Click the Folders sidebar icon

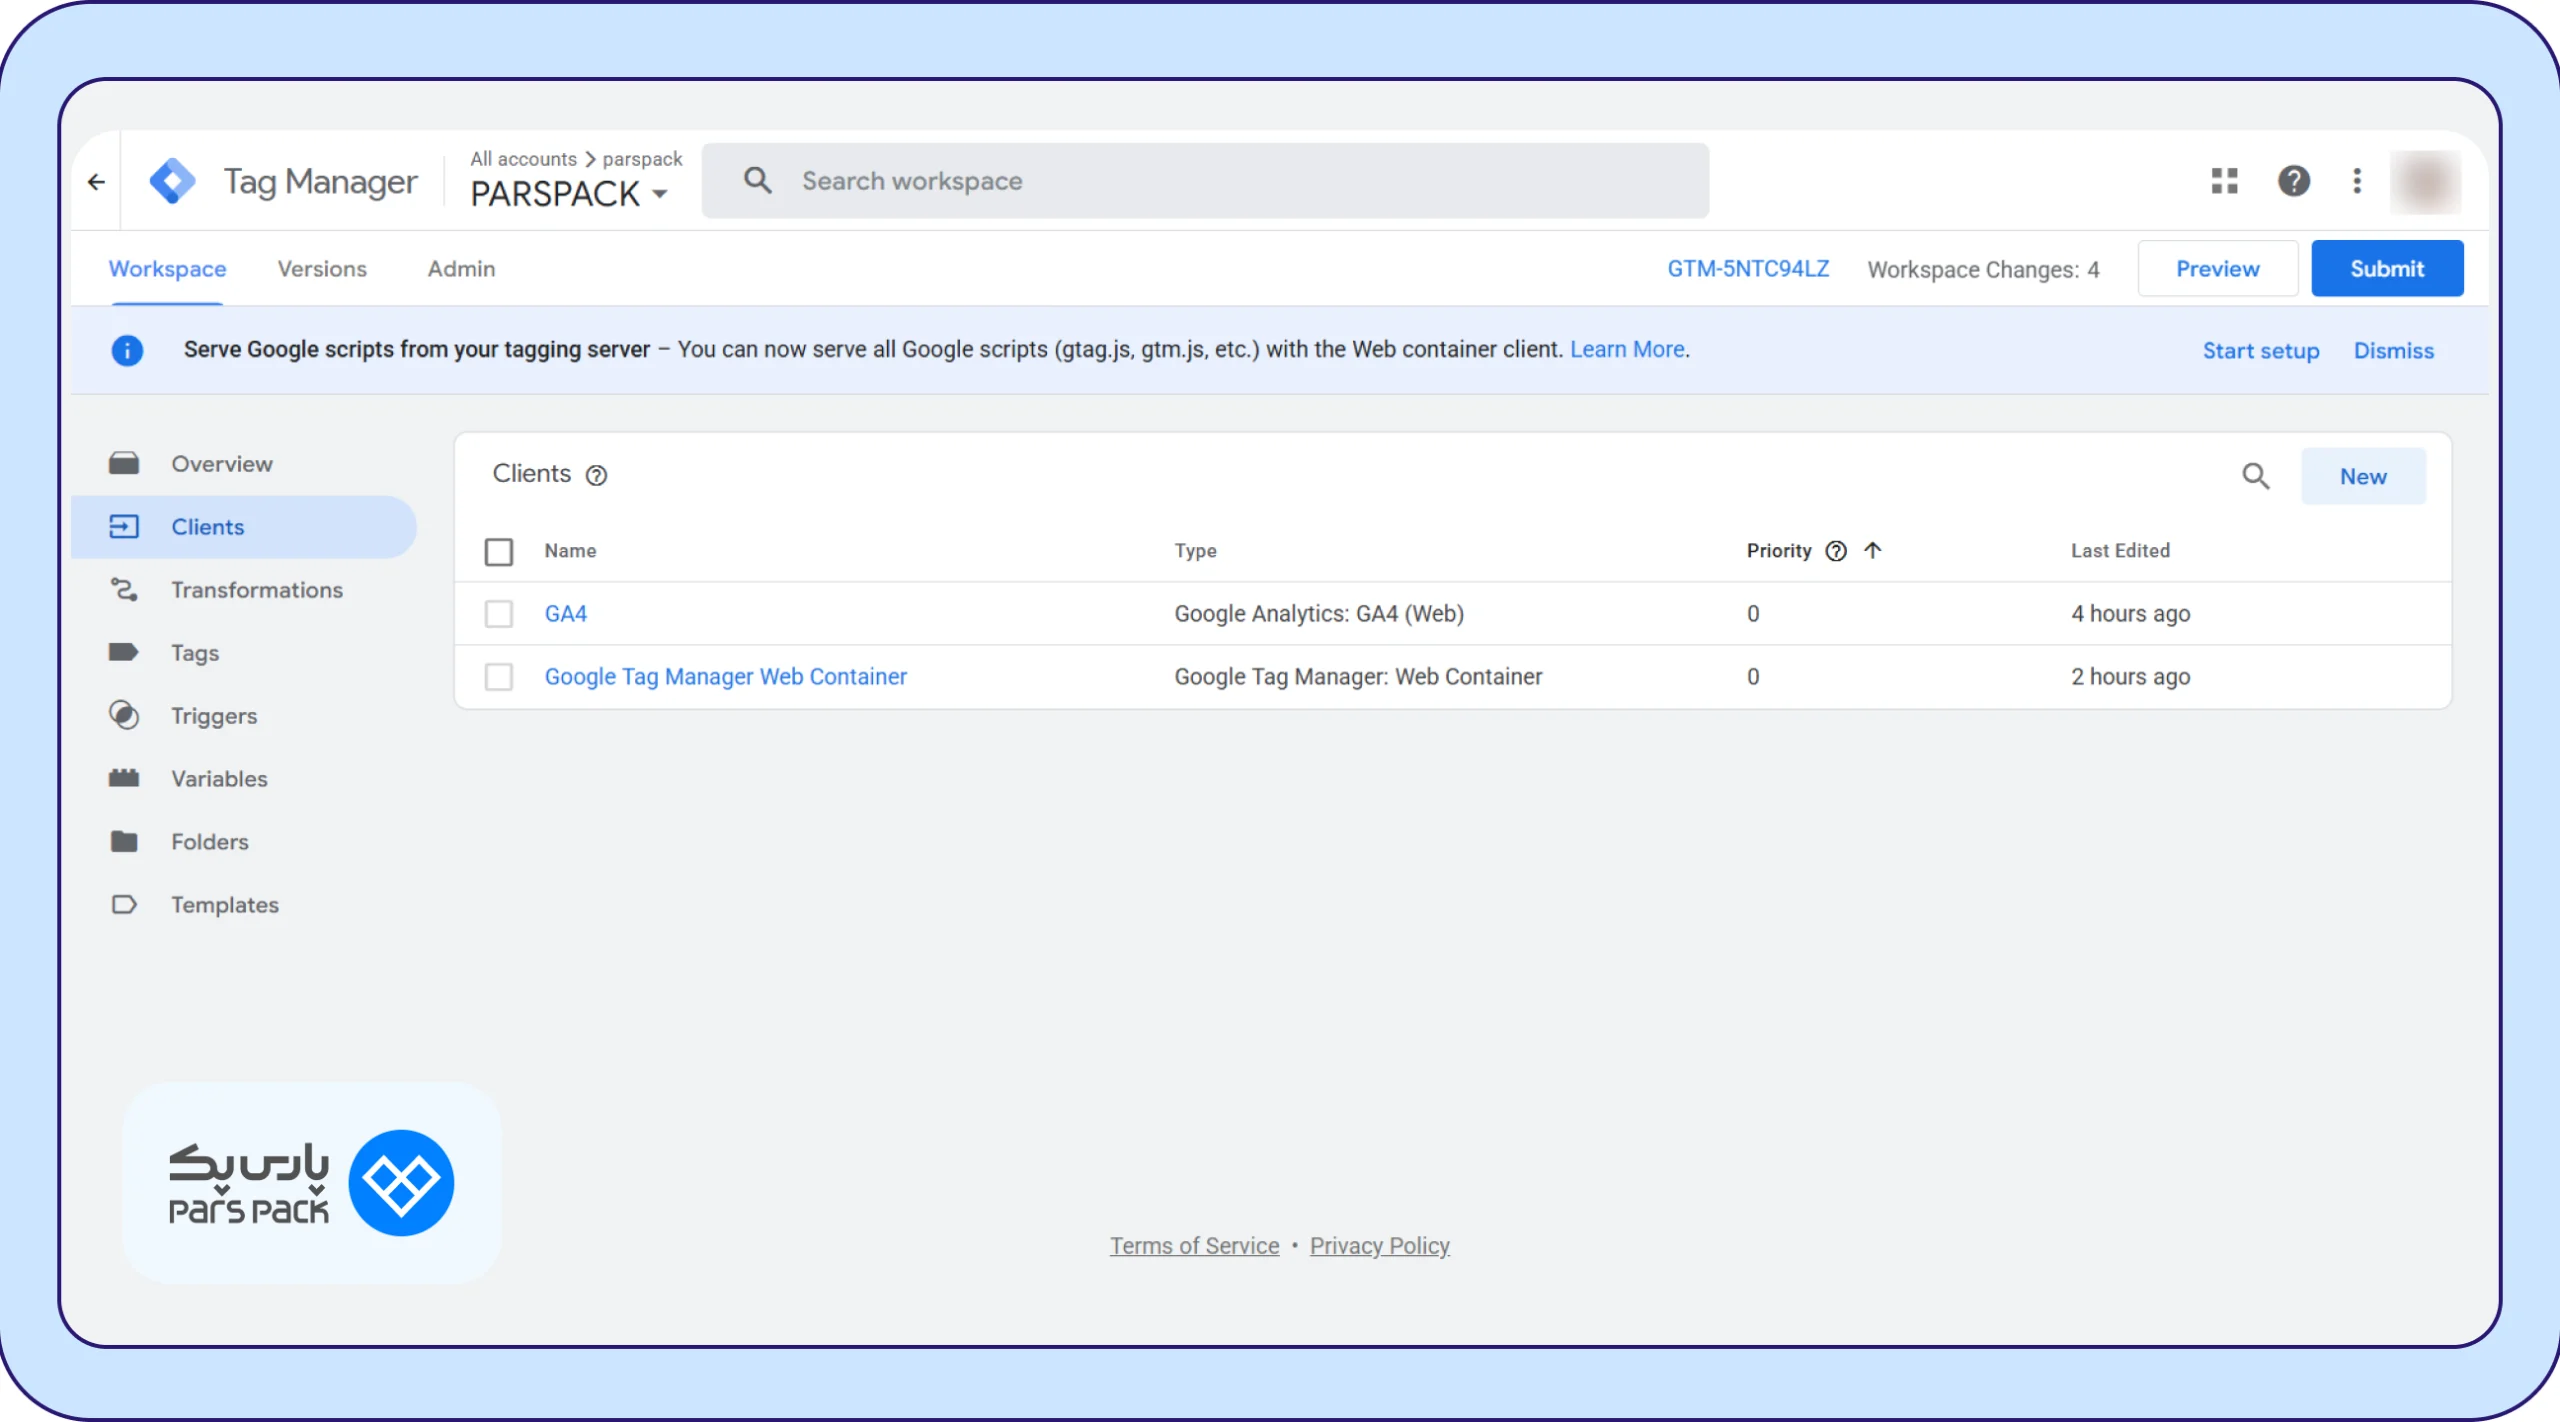click(124, 841)
